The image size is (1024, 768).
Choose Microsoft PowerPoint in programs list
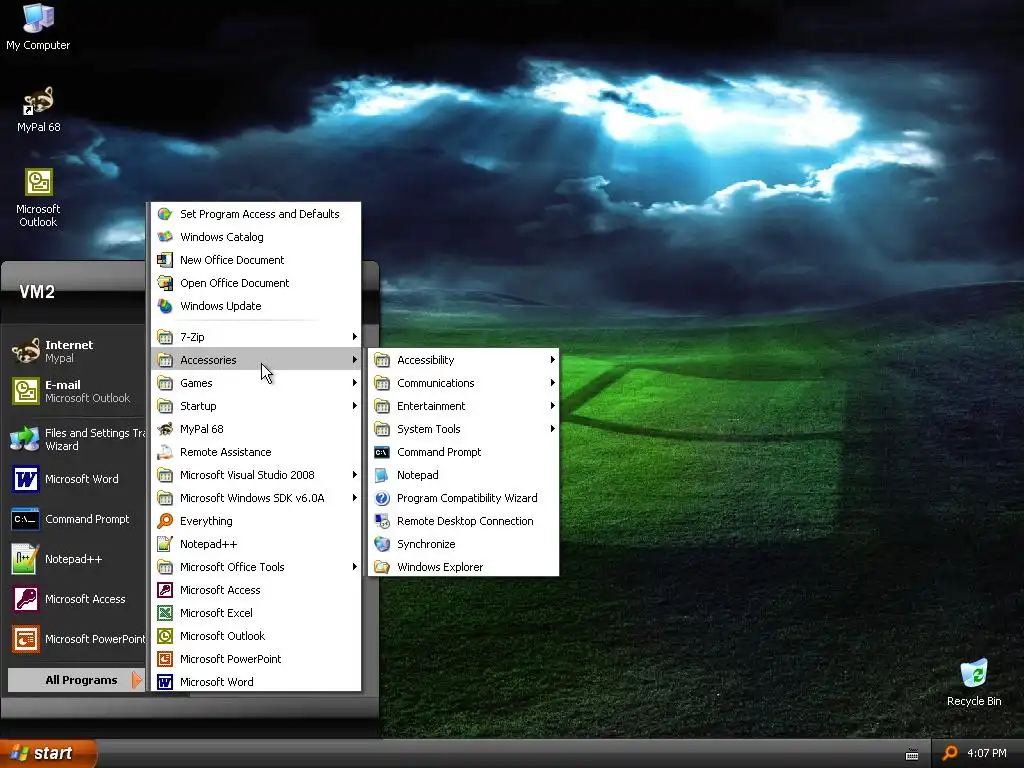[x=256, y=658]
